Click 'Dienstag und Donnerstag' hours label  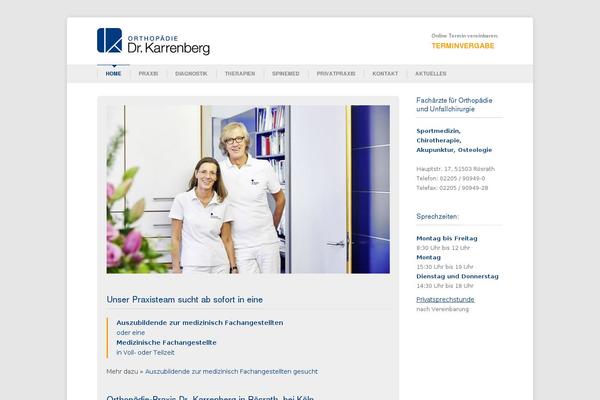pyautogui.click(x=458, y=276)
